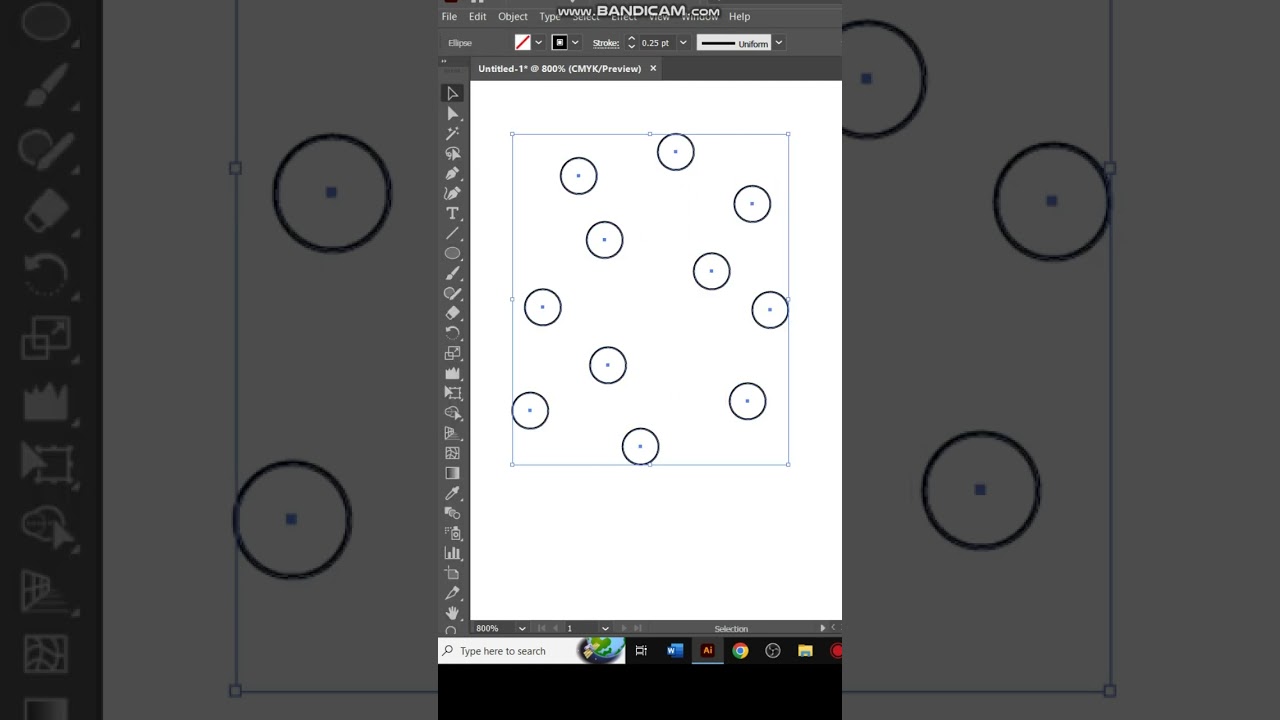The height and width of the screenshot is (720, 1280).
Task: Pick the Paintbrush tool
Action: click(452, 273)
